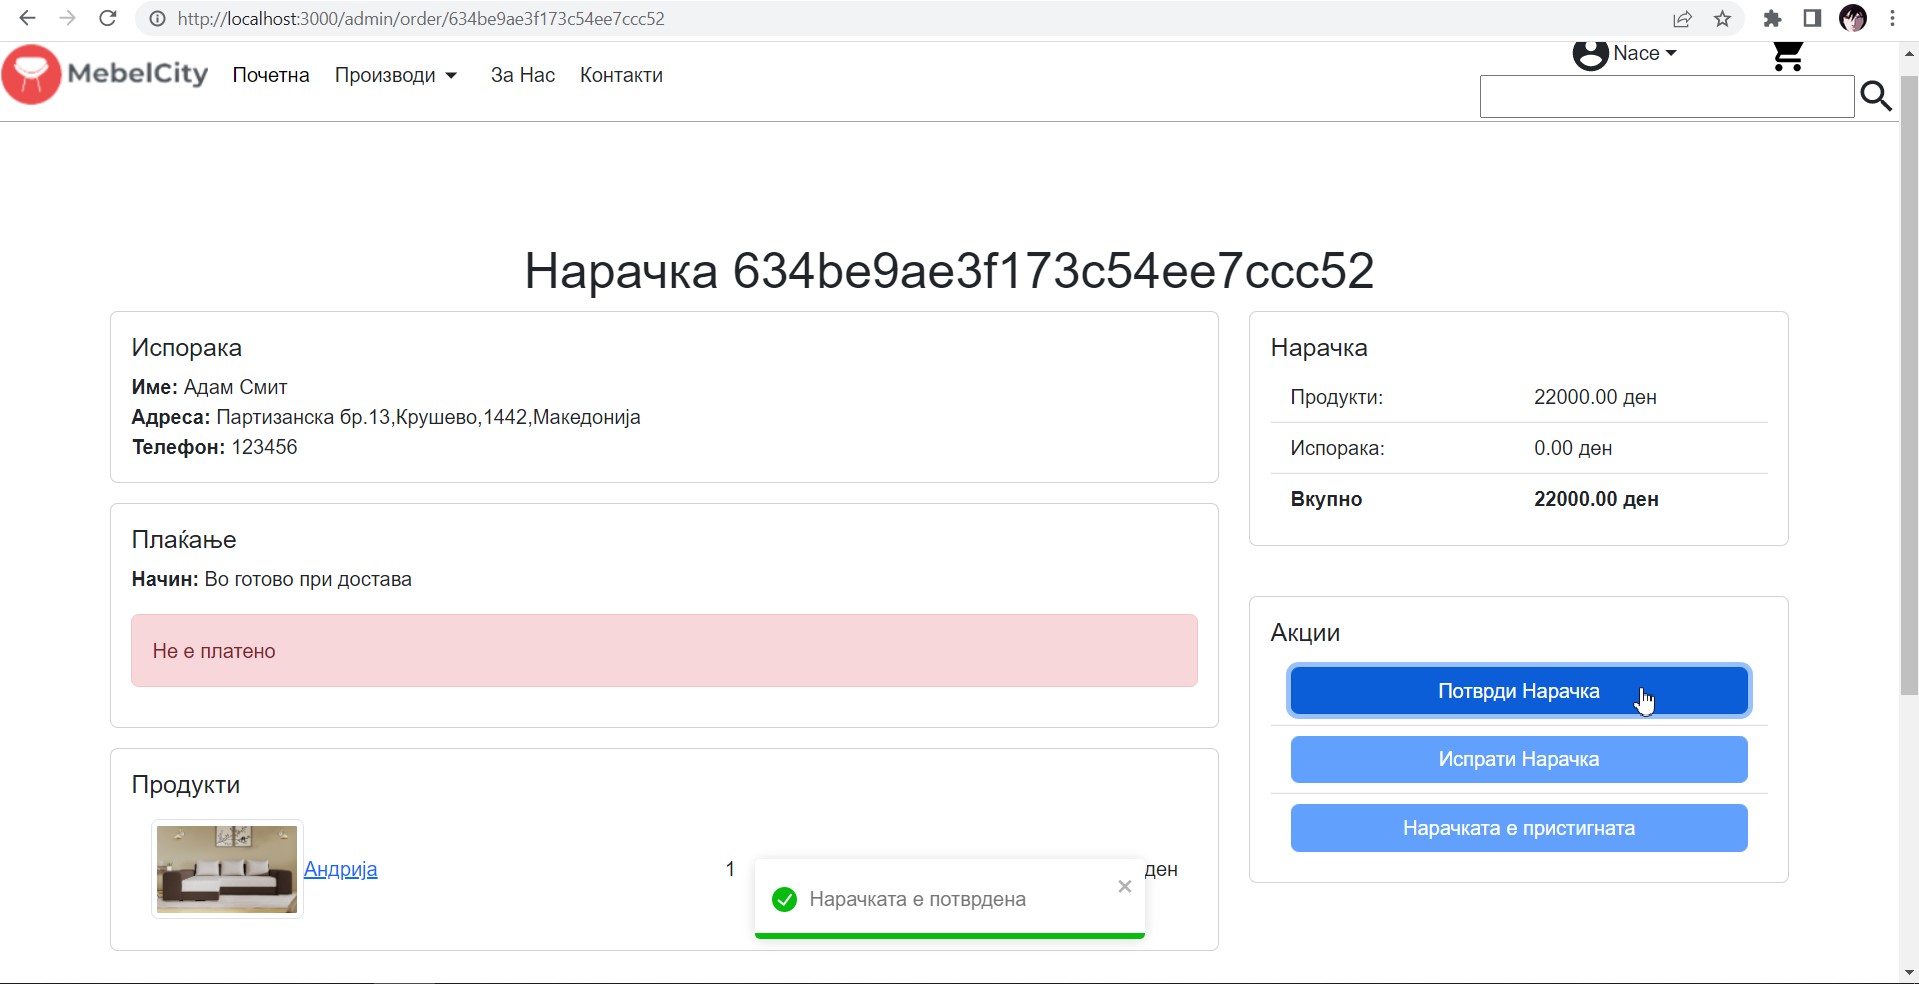1919x984 pixels.
Task: Open browser side panel icon
Action: point(1812,19)
